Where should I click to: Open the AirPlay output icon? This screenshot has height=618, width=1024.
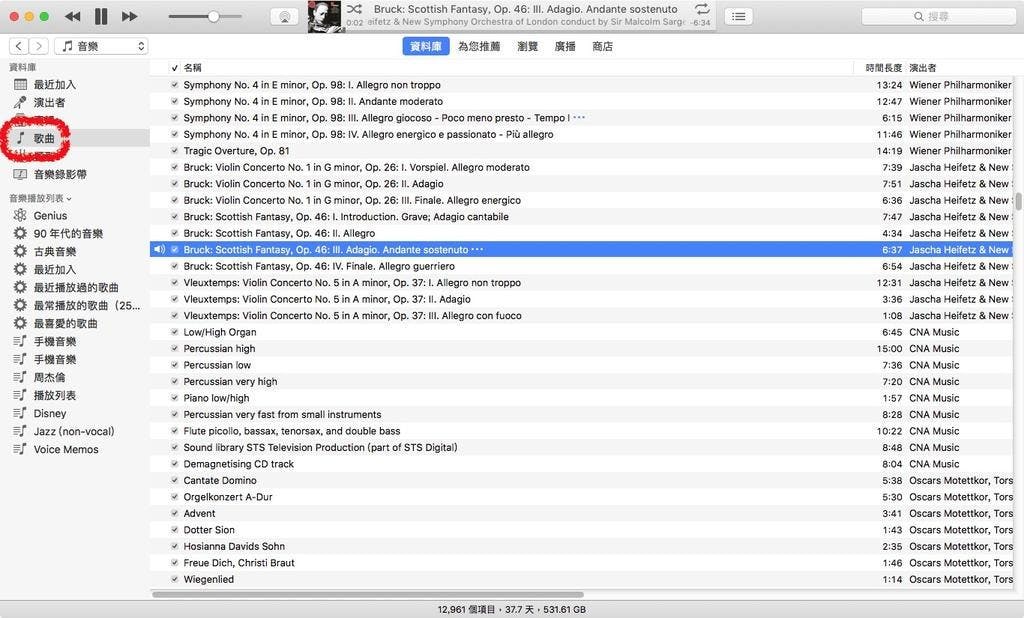click(284, 17)
